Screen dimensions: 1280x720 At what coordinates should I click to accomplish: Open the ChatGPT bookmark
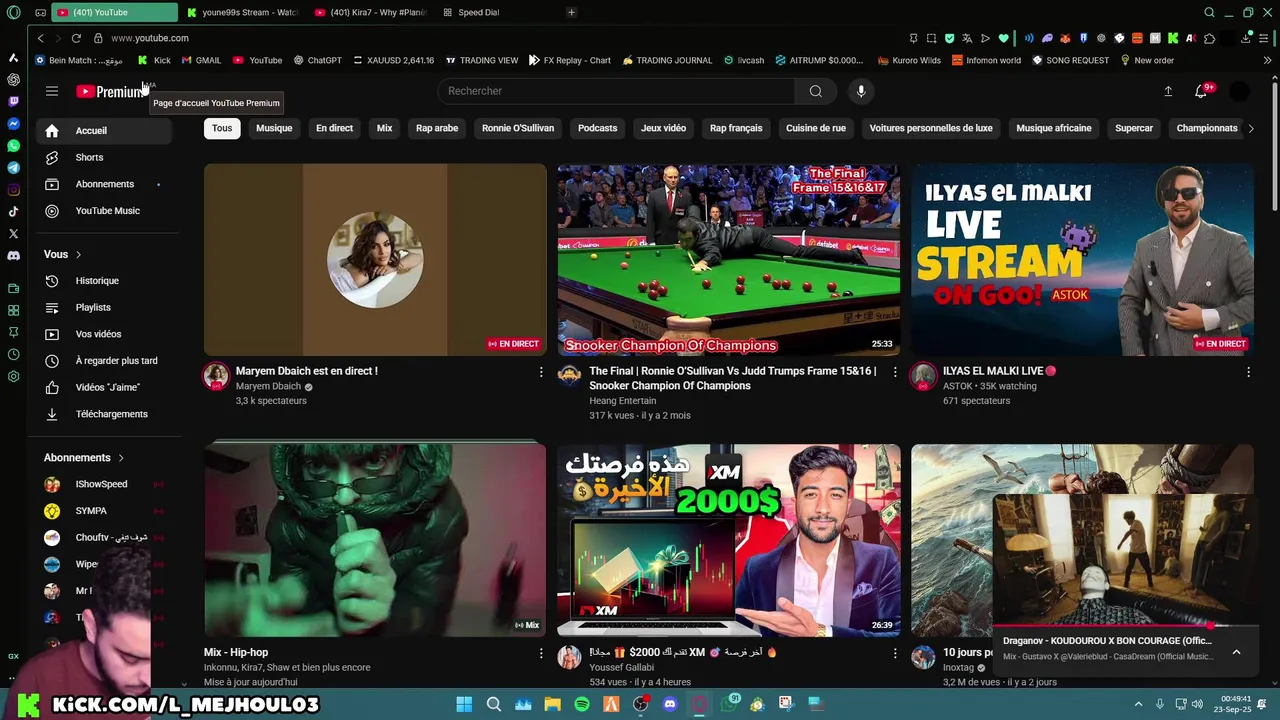317,60
